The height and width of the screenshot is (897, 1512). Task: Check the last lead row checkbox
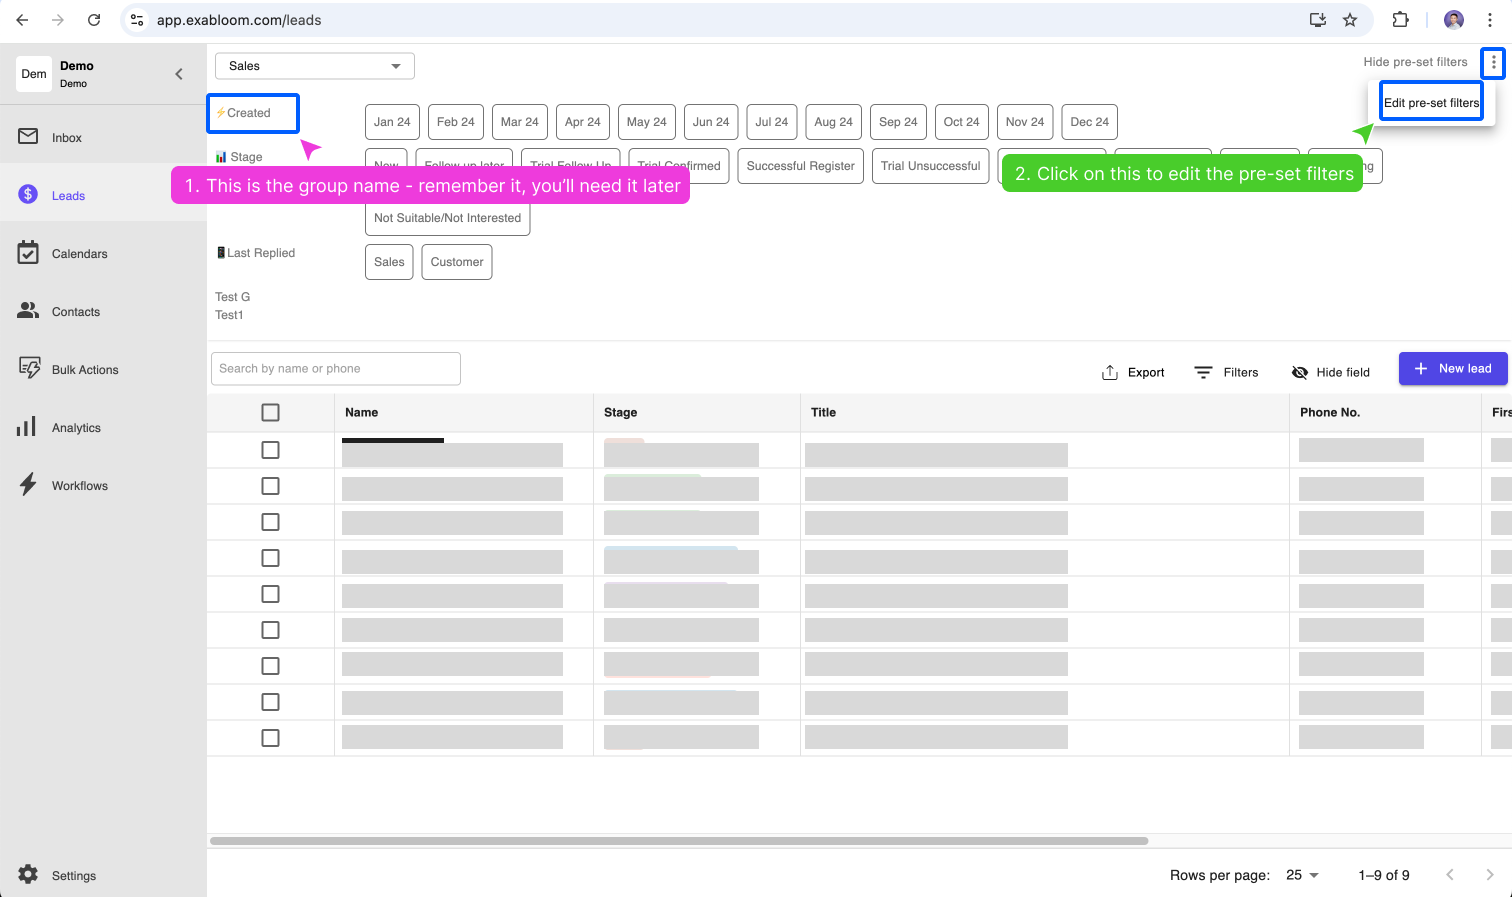[x=270, y=738]
